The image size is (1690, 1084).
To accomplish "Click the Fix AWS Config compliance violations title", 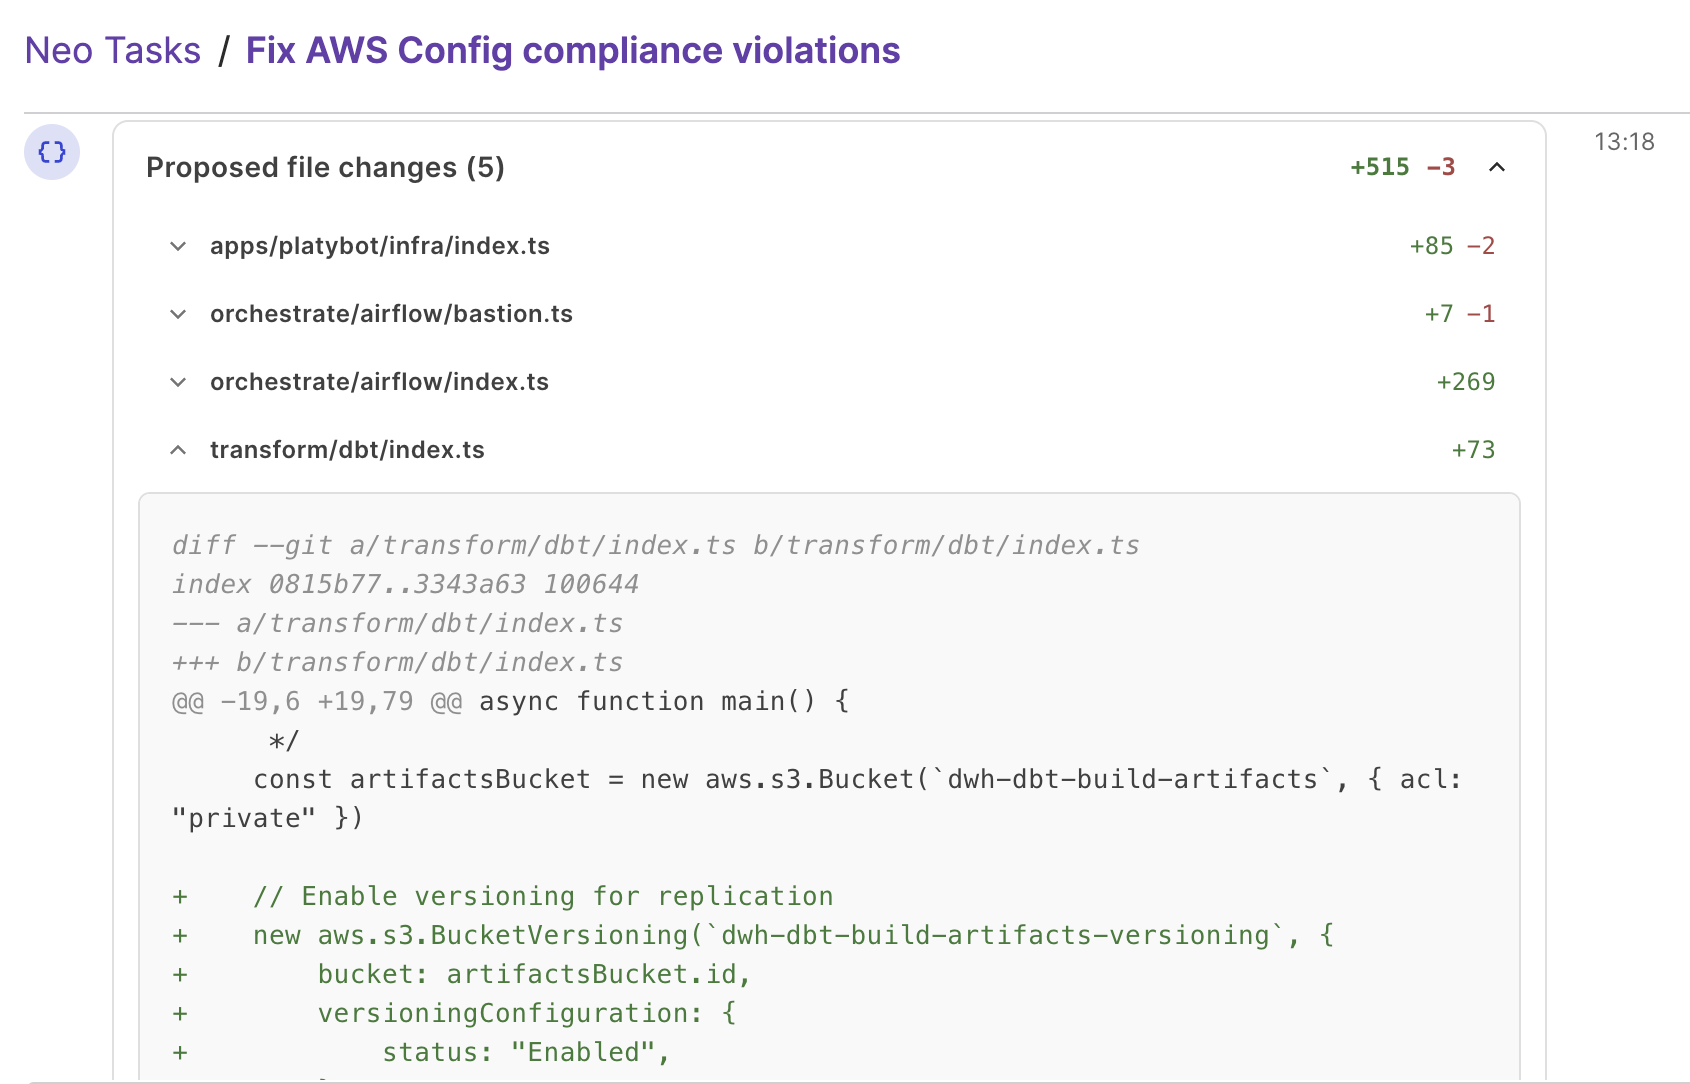I will [x=573, y=50].
